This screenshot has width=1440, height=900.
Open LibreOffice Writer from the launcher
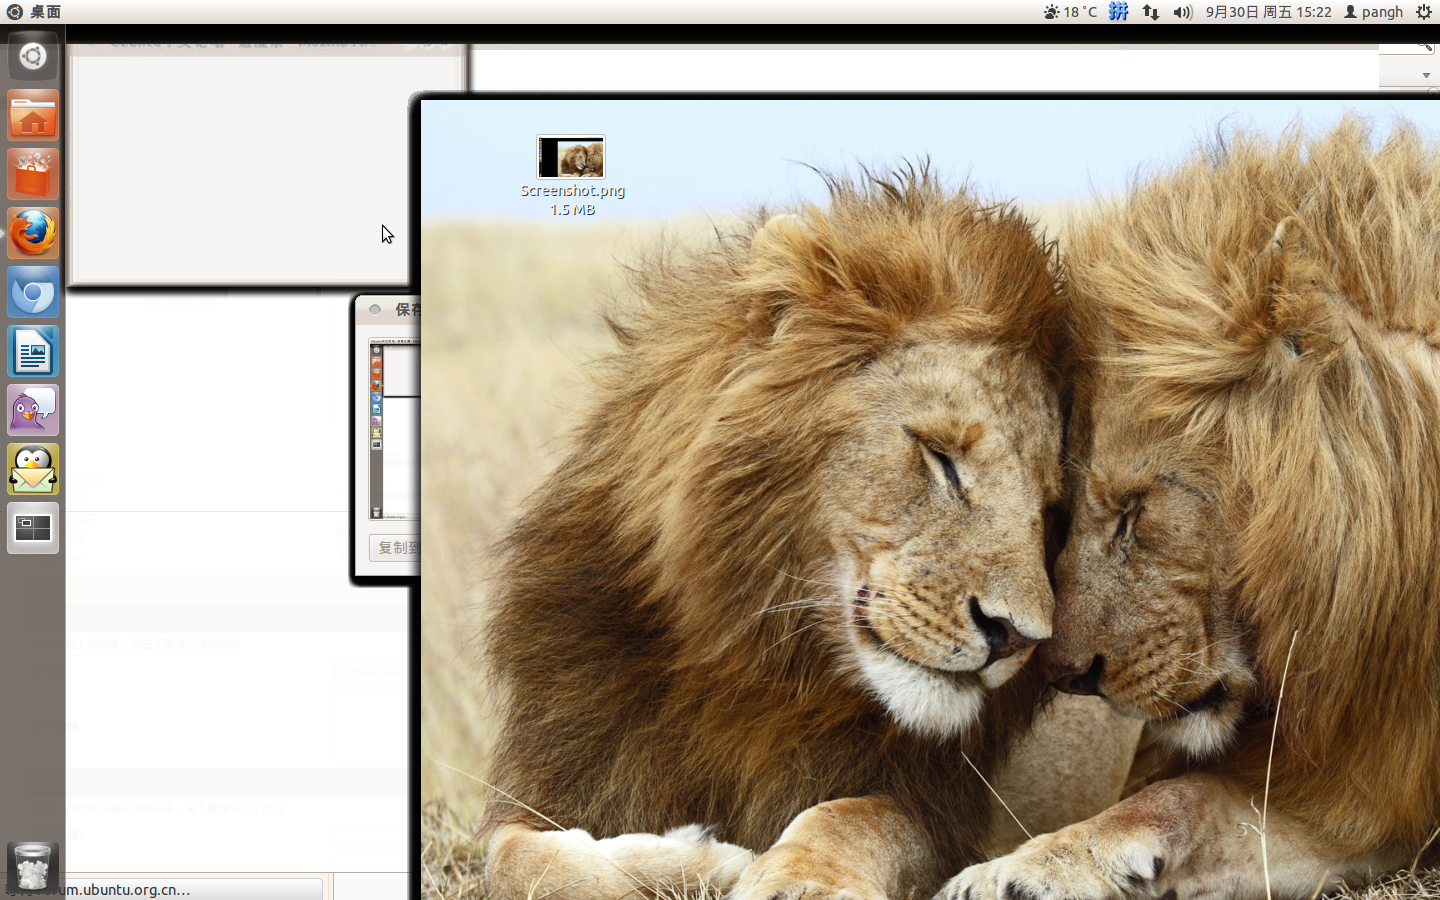[x=33, y=352]
